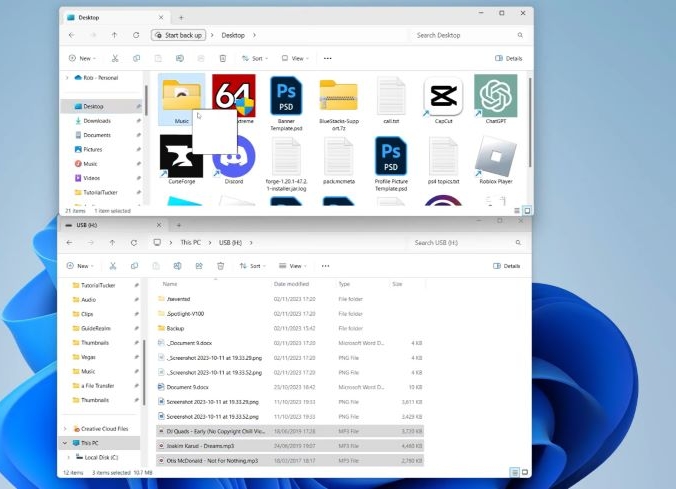
Task: Open See more menu in USB (H:) window
Action: [325, 266]
